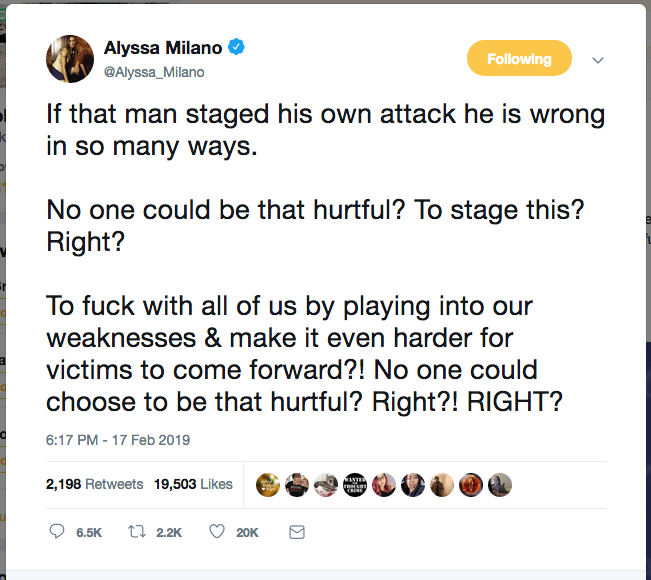
Task: Open the 2,198 Retweets list
Action: tap(94, 485)
